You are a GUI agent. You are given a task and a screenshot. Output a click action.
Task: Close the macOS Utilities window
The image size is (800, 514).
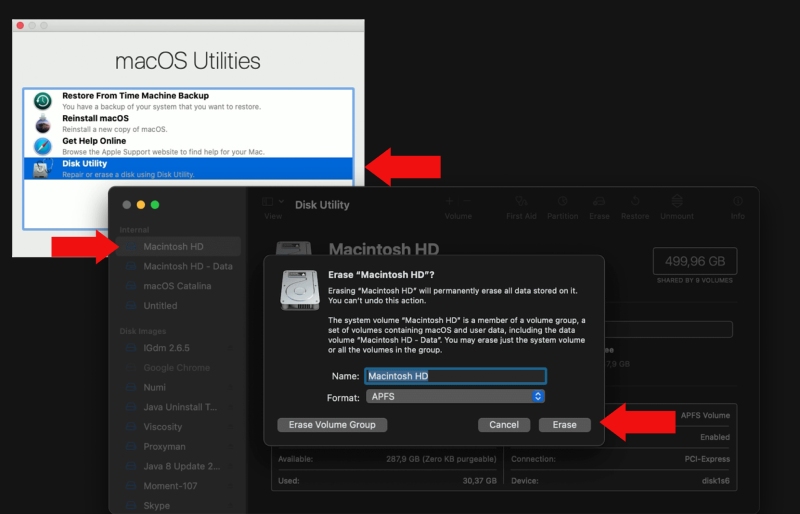click(x=20, y=26)
